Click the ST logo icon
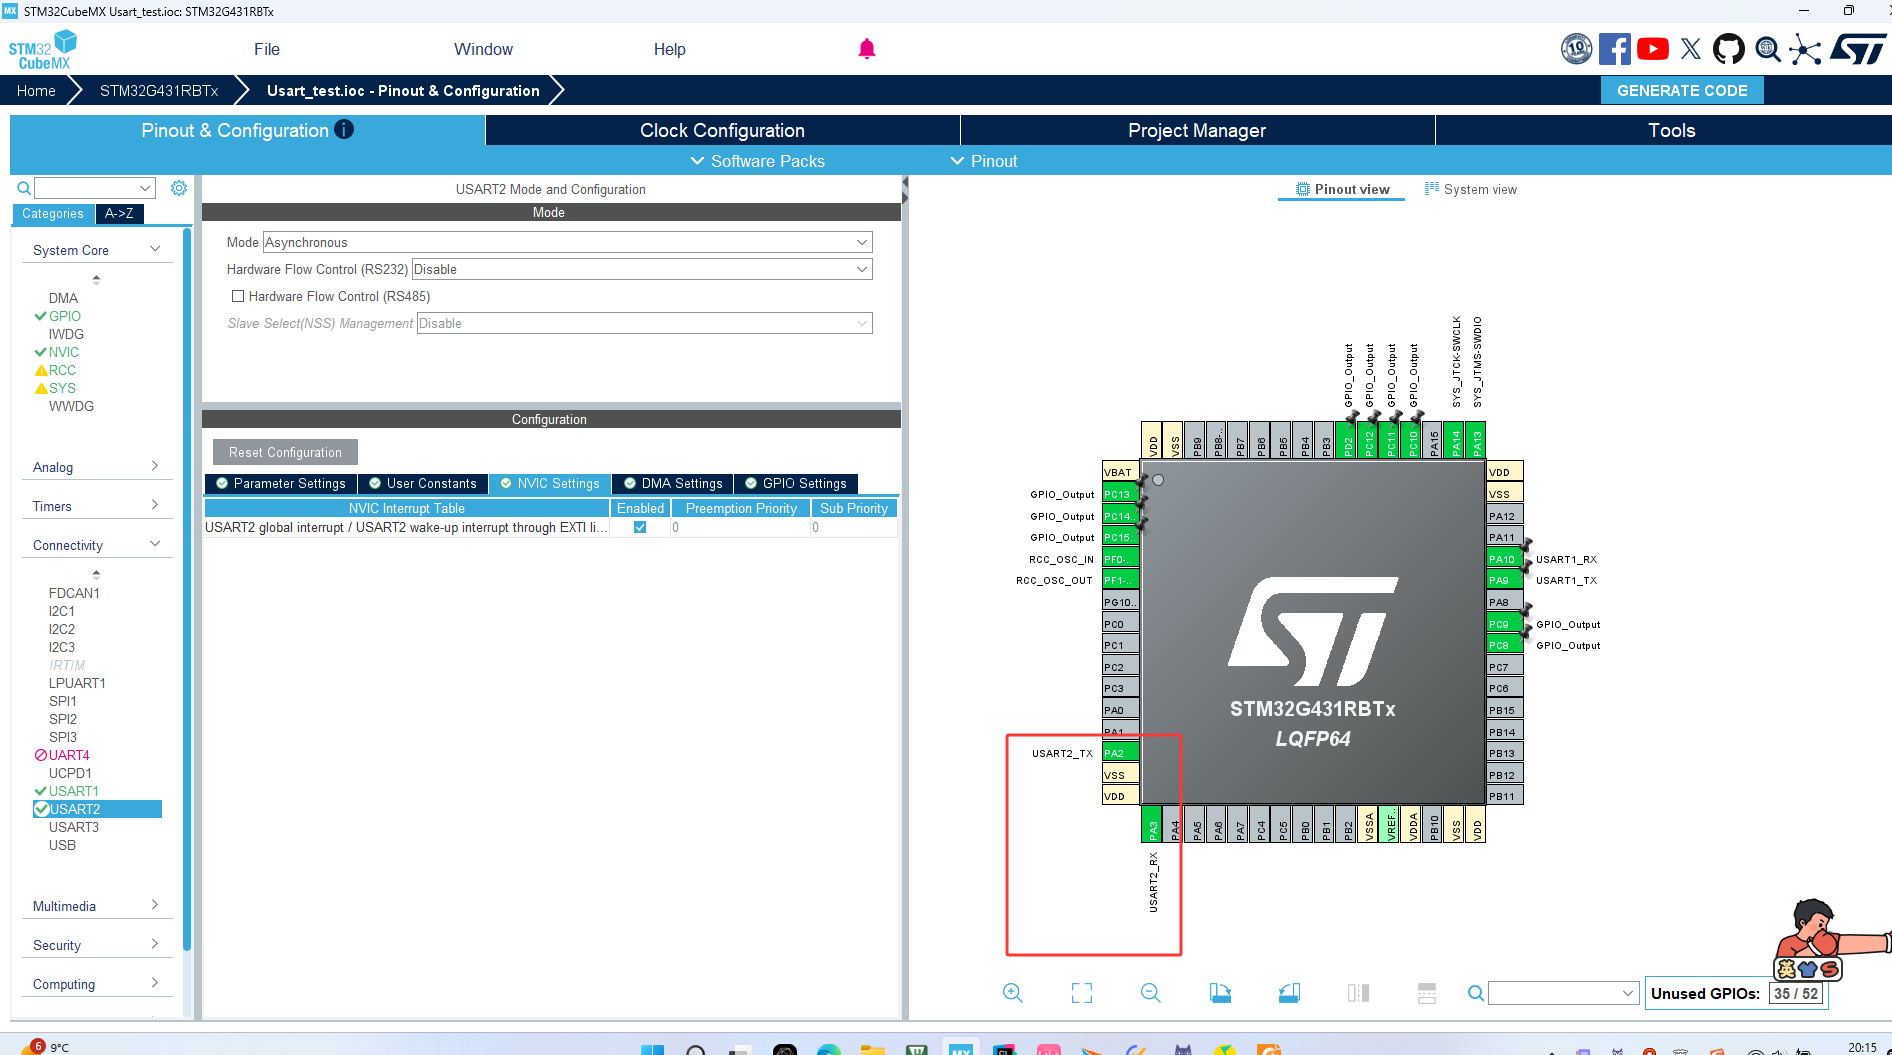Viewport: 1892px width, 1055px height. coord(1858,49)
